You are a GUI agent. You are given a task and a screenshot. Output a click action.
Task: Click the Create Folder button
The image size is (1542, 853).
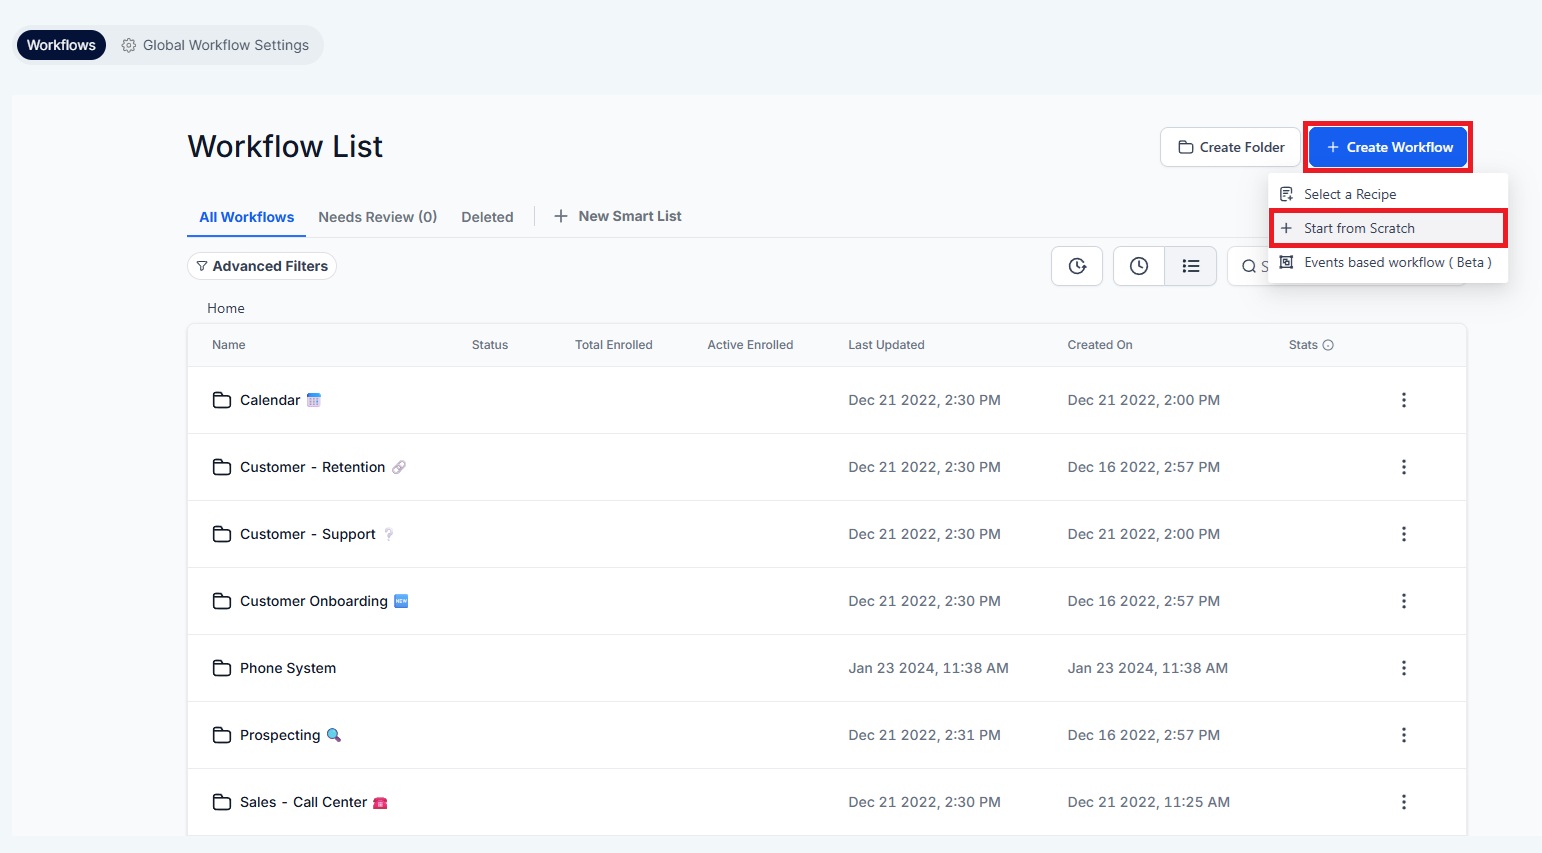tap(1230, 147)
